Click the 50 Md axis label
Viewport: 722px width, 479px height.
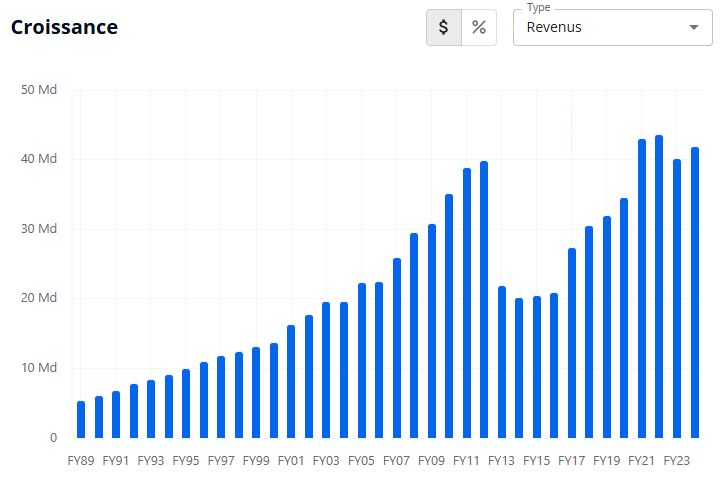click(x=39, y=90)
